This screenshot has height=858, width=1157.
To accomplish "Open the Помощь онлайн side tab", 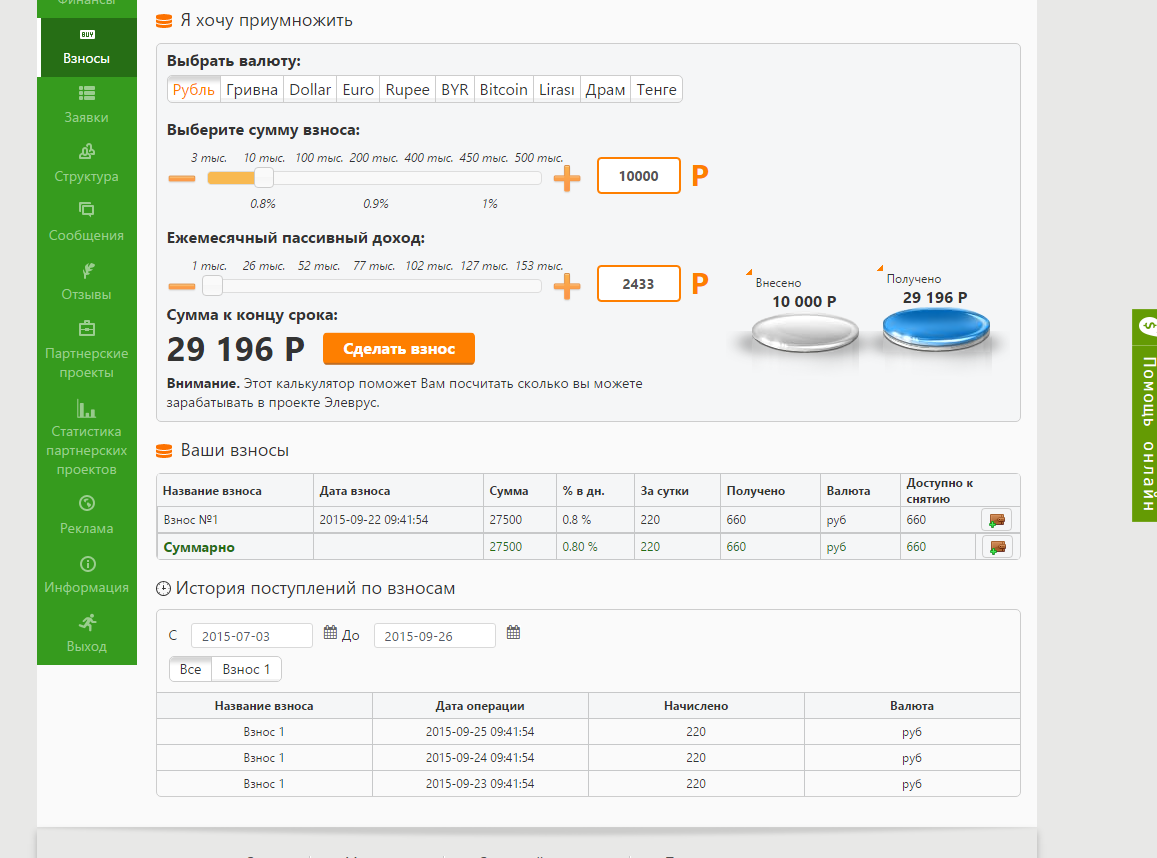I will click(x=1144, y=415).
